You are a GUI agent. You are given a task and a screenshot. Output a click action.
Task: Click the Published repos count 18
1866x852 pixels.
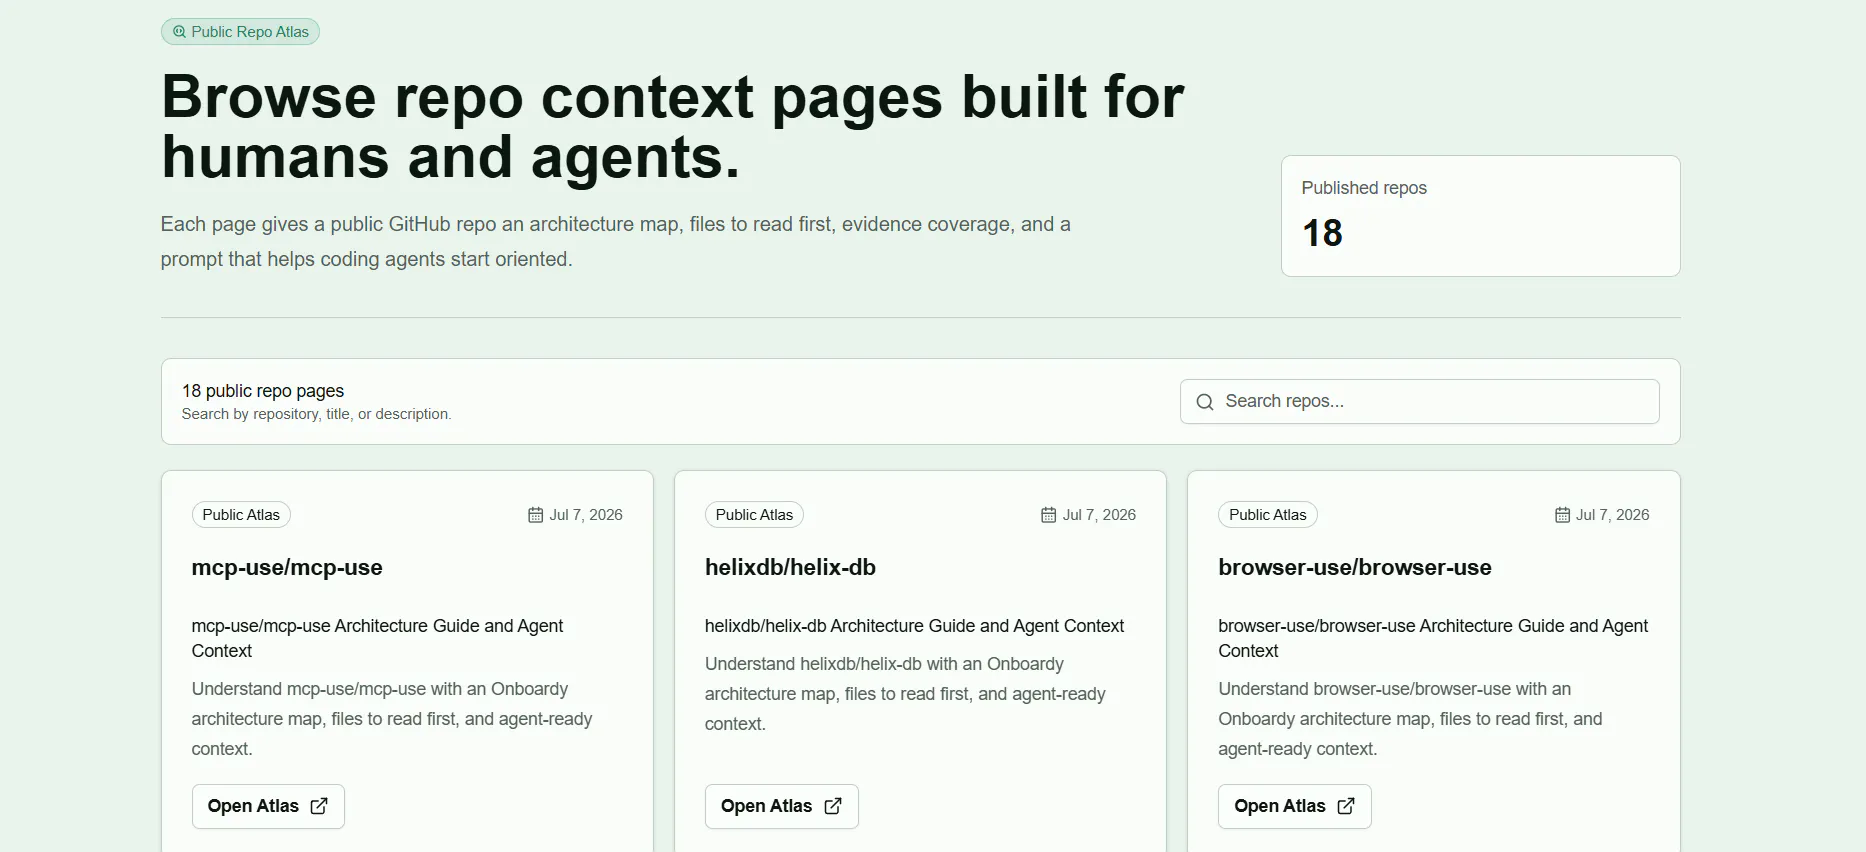click(1322, 233)
